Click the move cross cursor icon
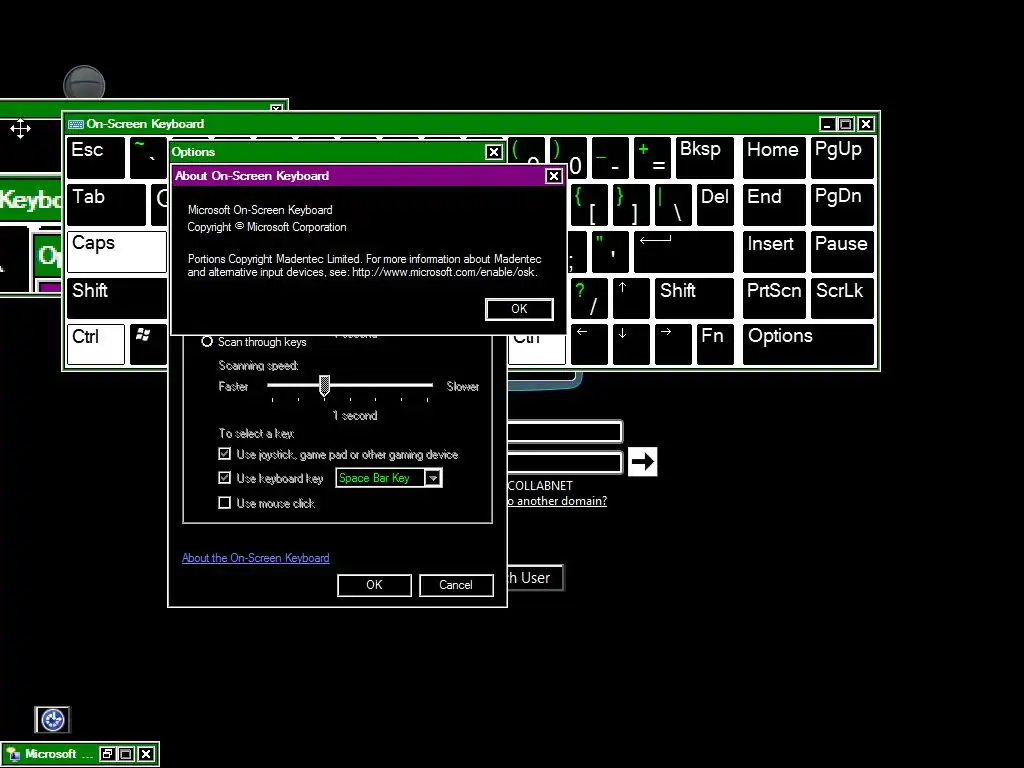This screenshot has height=768, width=1024. tap(20, 129)
